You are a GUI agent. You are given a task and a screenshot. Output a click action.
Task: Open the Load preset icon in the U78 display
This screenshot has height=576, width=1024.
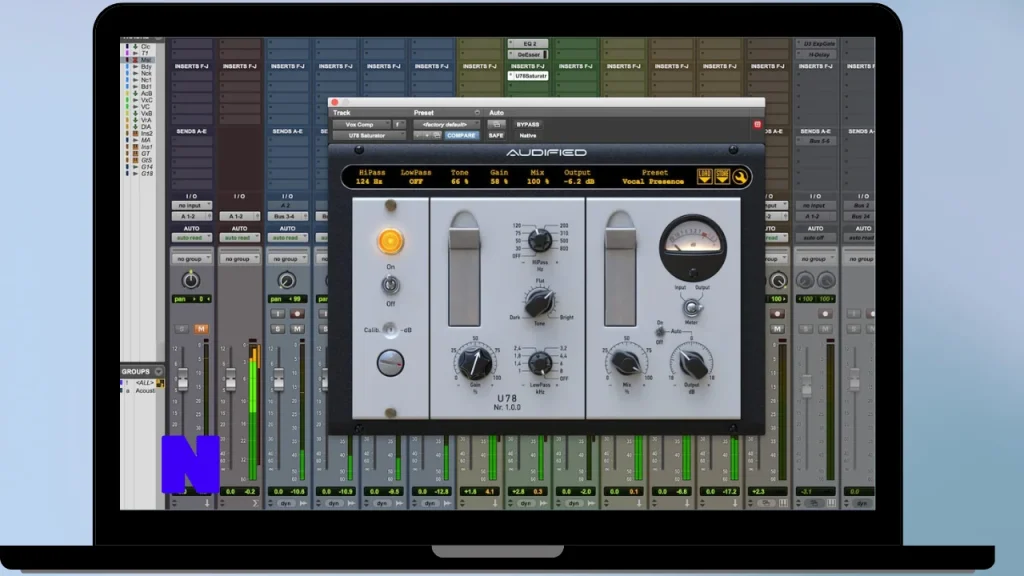(704, 176)
